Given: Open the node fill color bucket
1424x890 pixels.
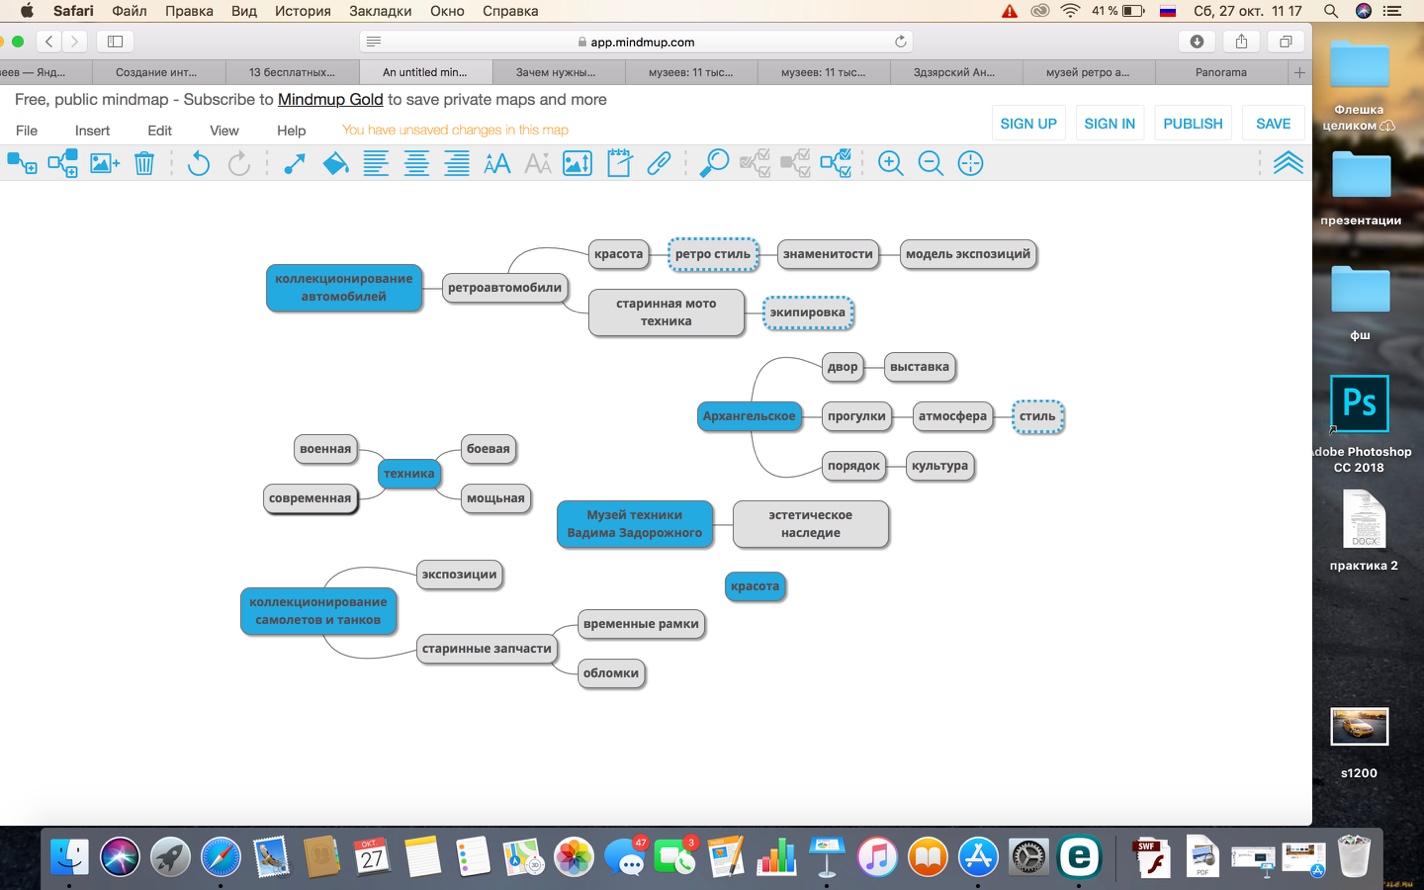Looking at the screenshot, I should coord(335,163).
